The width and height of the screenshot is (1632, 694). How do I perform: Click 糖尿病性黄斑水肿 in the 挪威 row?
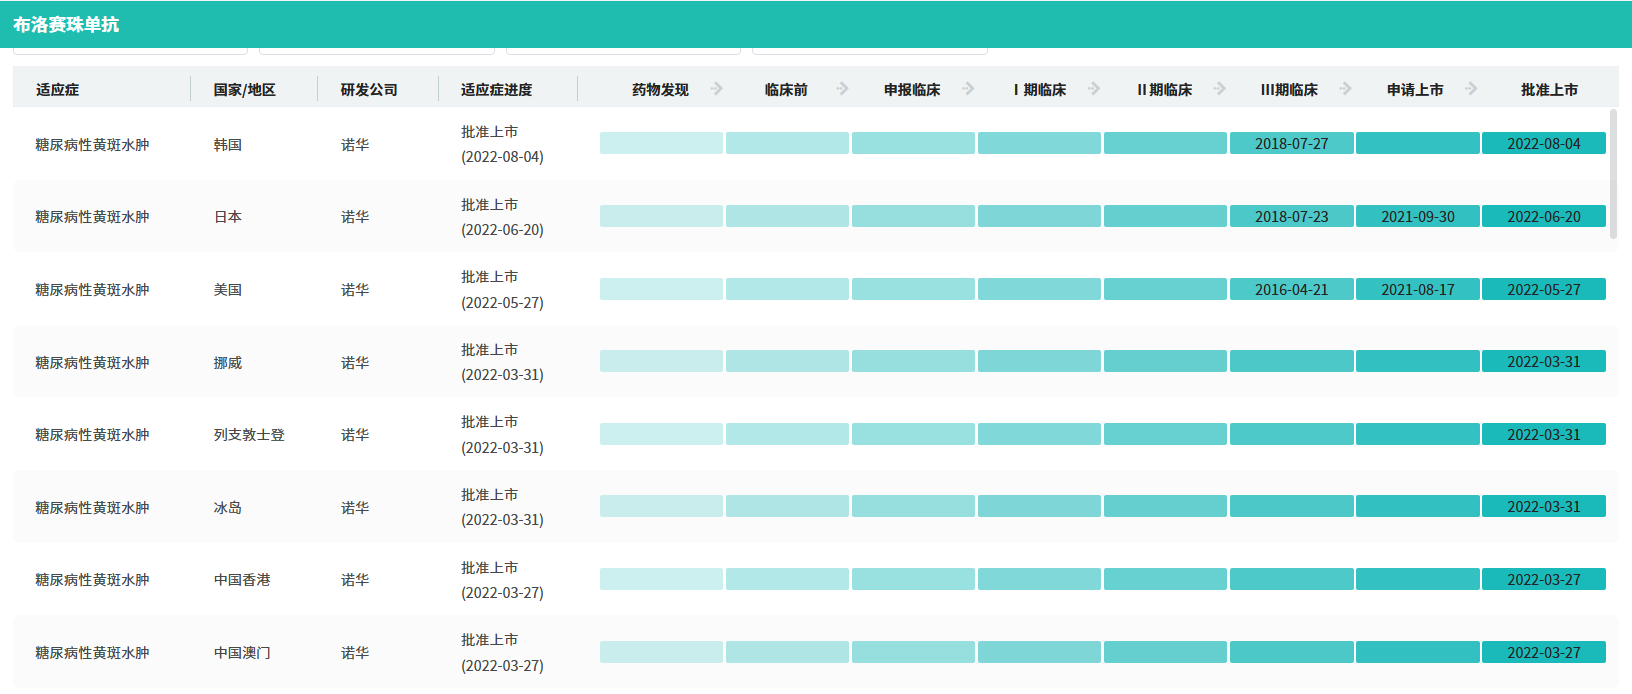point(92,363)
